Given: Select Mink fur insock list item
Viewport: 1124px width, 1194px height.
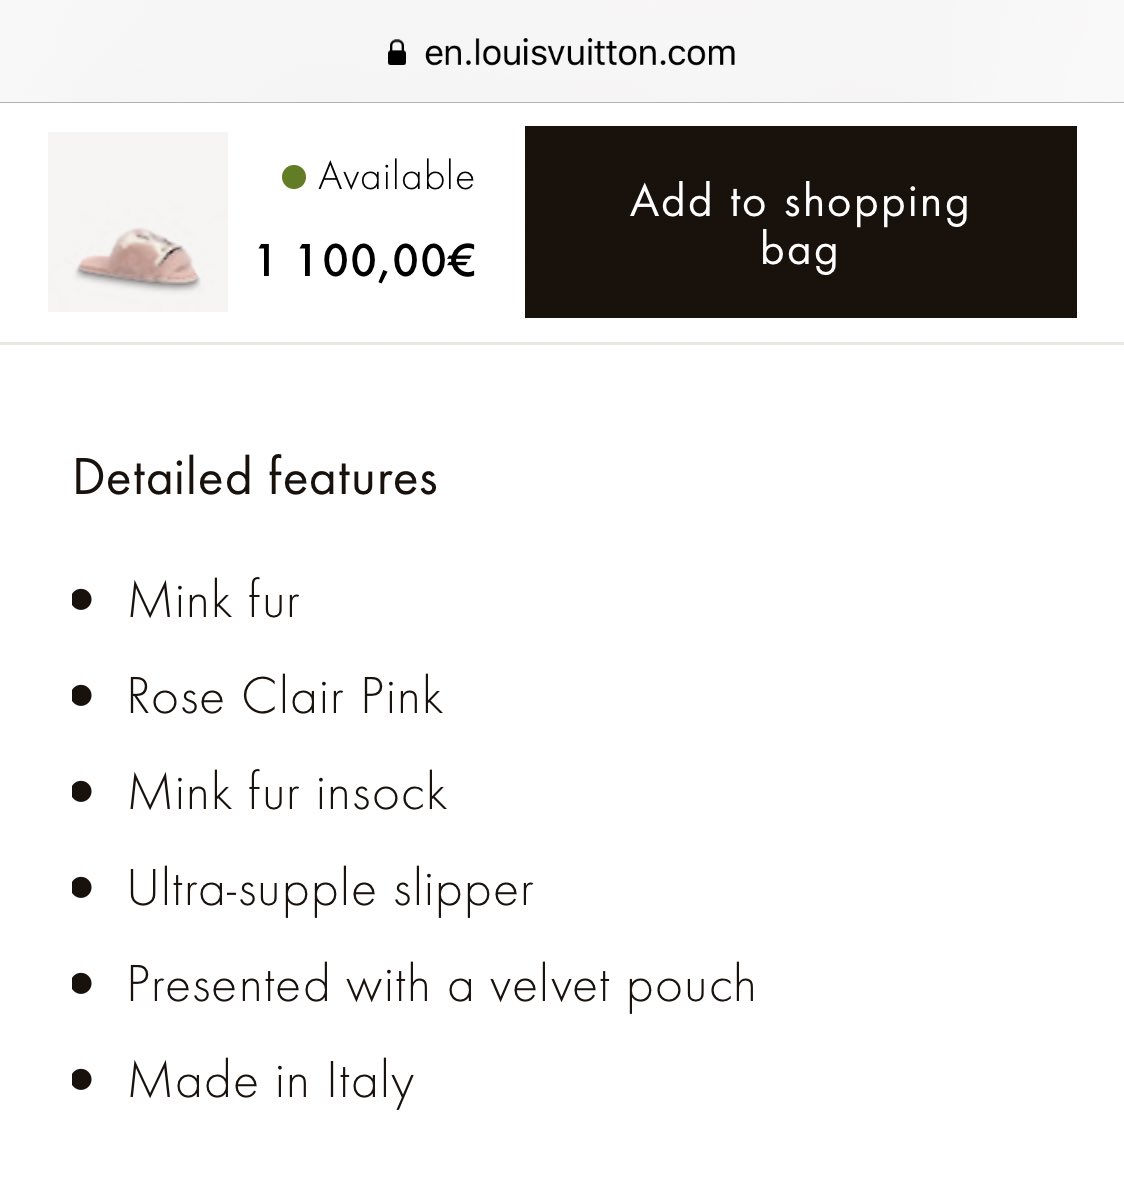Looking at the screenshot, I should point(287,793).
